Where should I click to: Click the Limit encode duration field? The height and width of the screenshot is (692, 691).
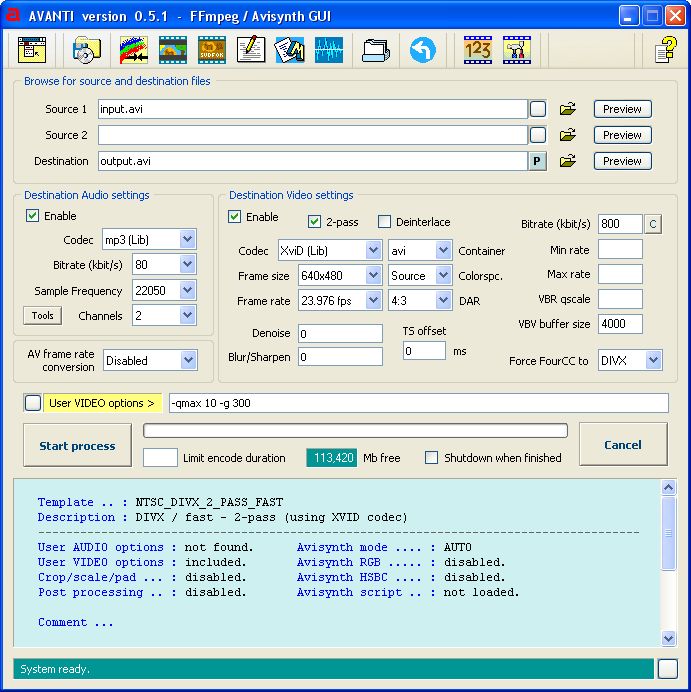tap(160, 458)
